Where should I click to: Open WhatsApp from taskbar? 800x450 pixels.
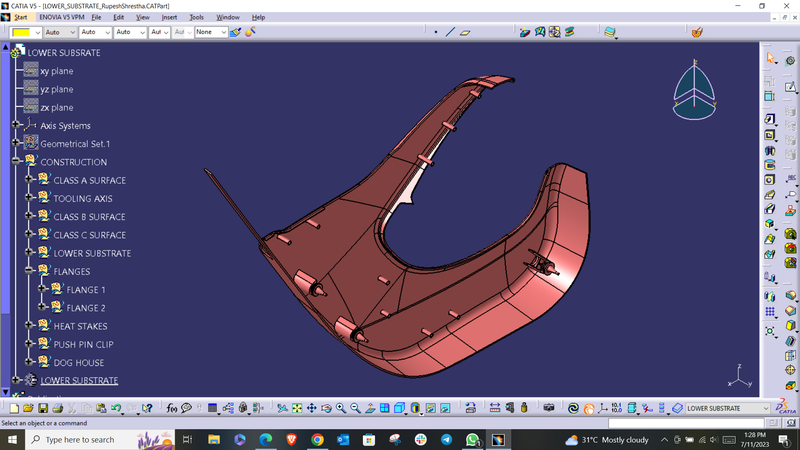pyautogui.click(x=472, y=439)
